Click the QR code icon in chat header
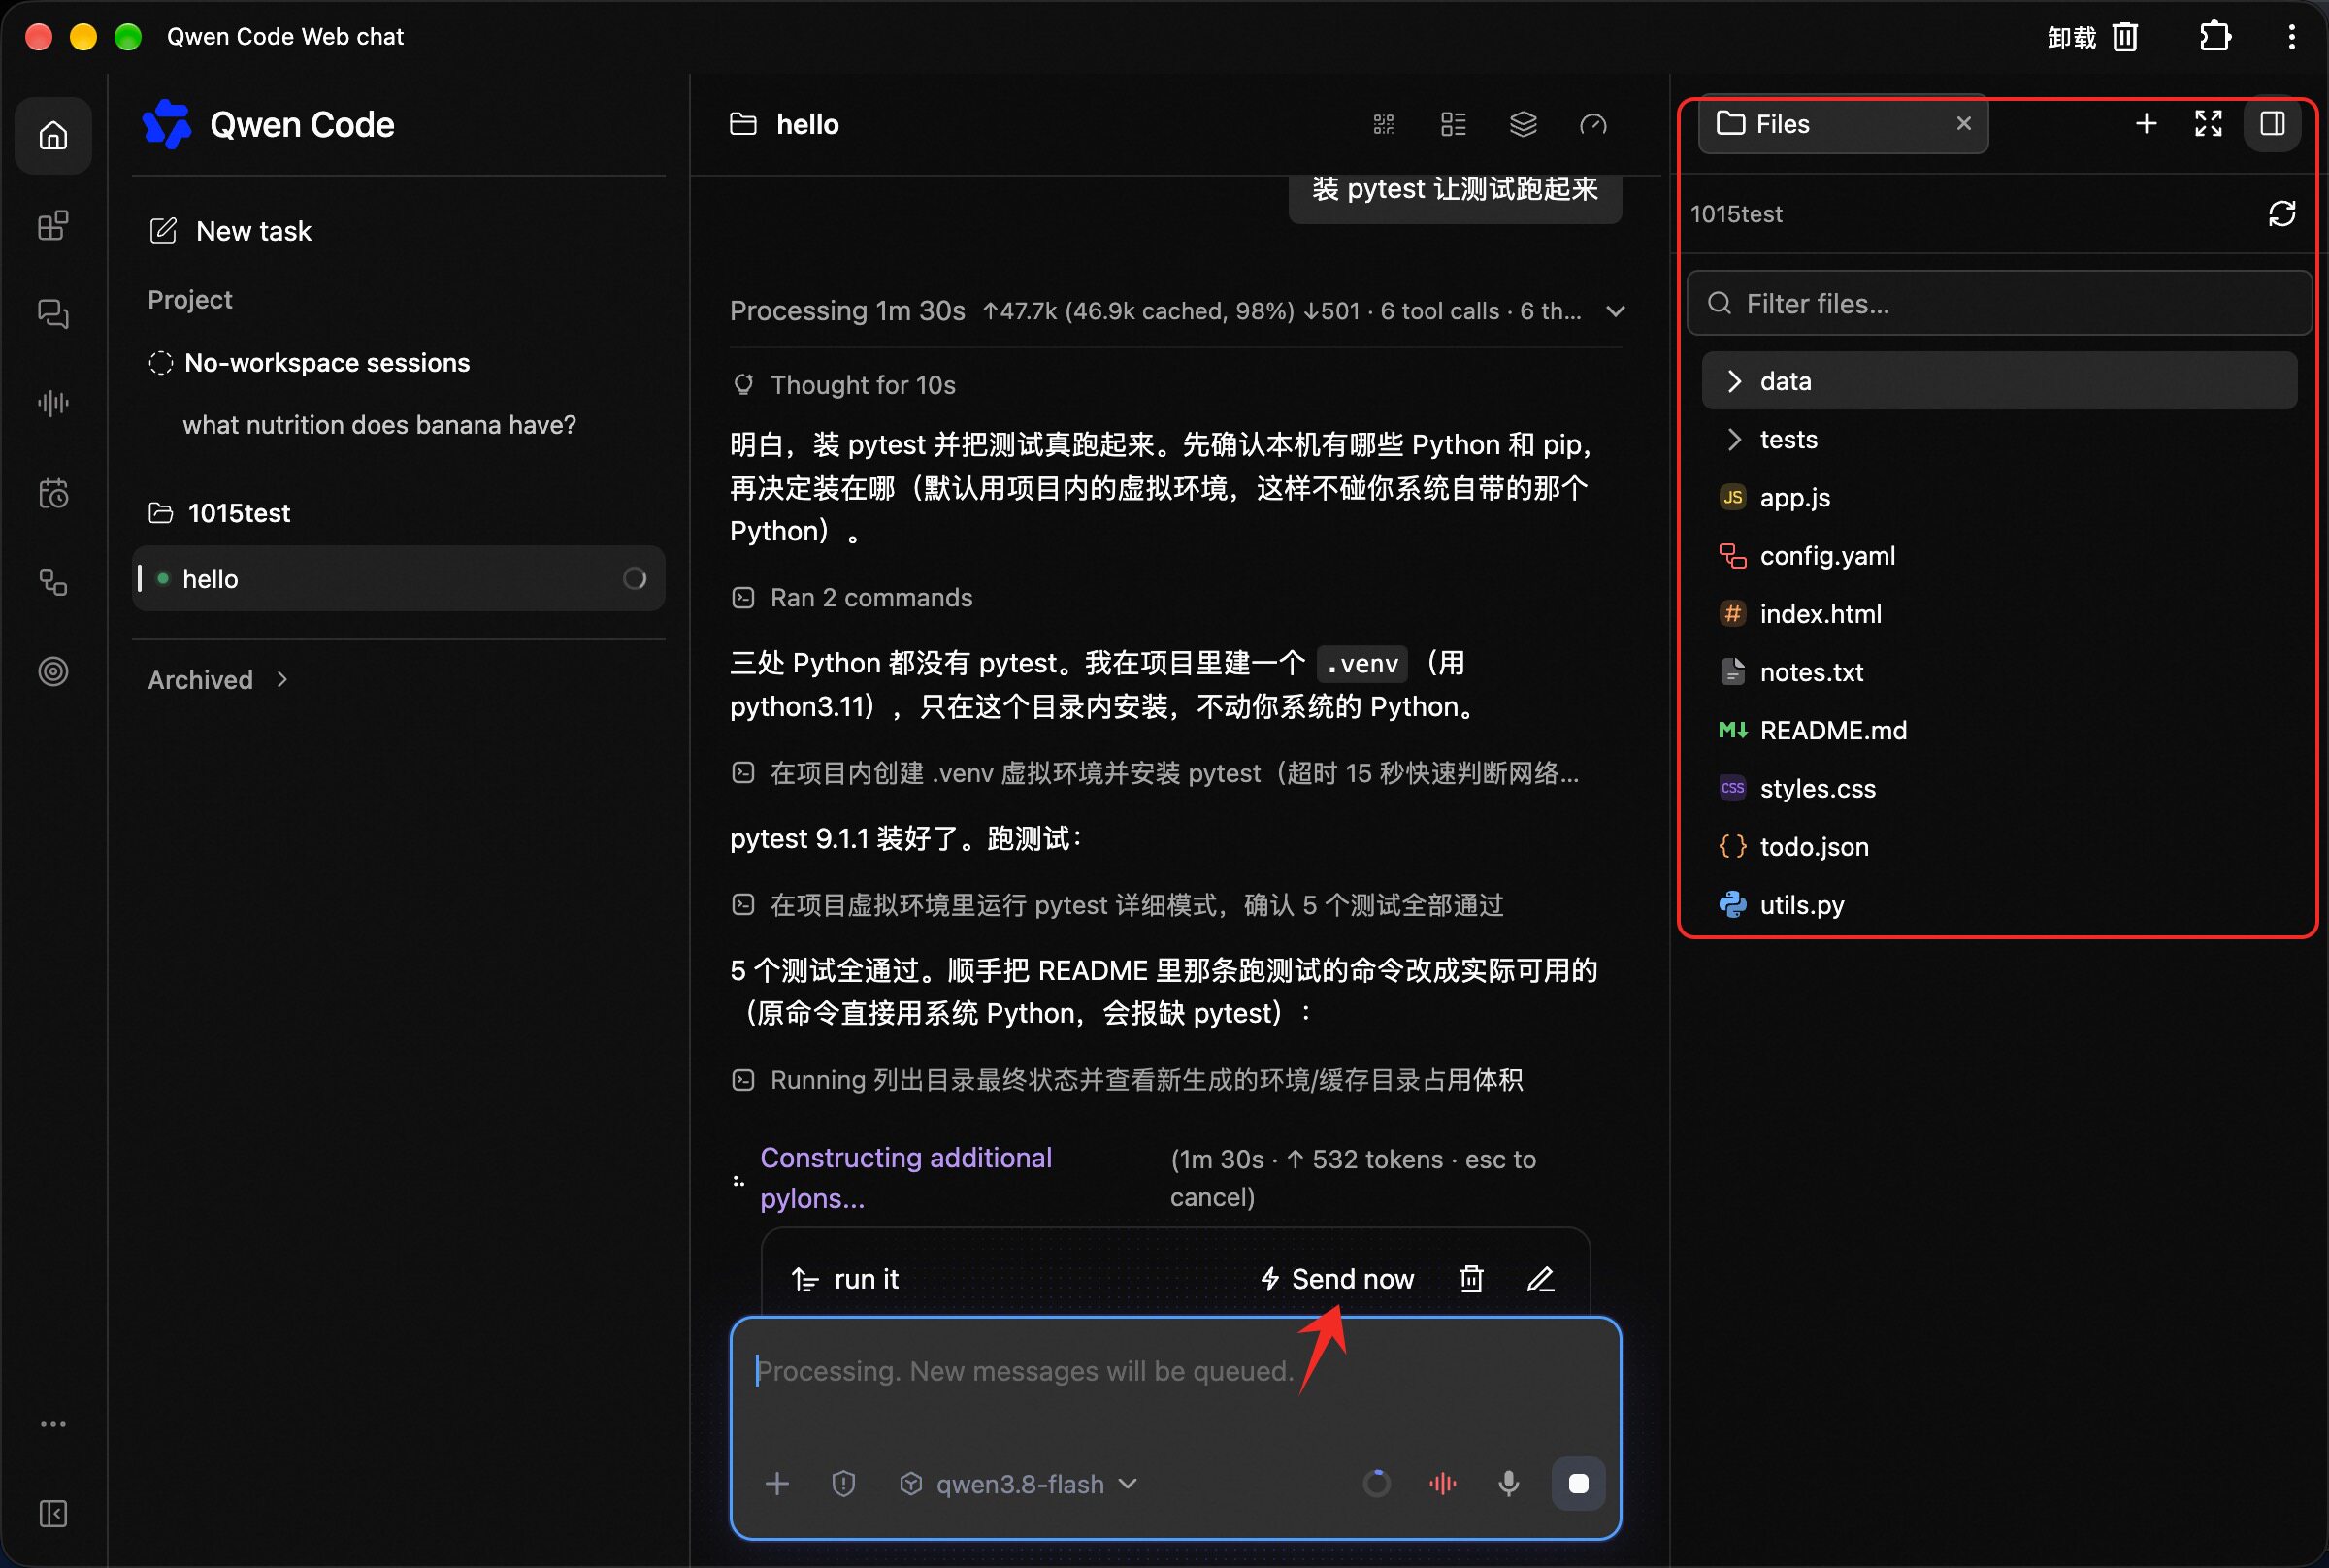Image resolution: width=2329 pixels, height=1568 pixels. 1383,124
